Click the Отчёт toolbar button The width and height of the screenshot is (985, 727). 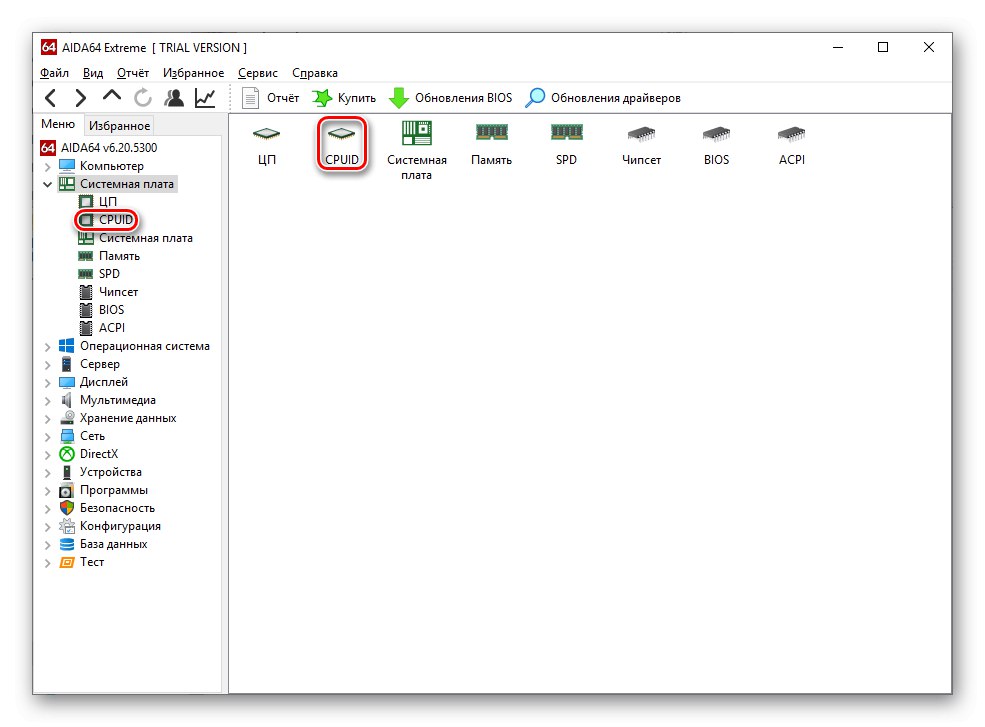click(x=270, y=98)
